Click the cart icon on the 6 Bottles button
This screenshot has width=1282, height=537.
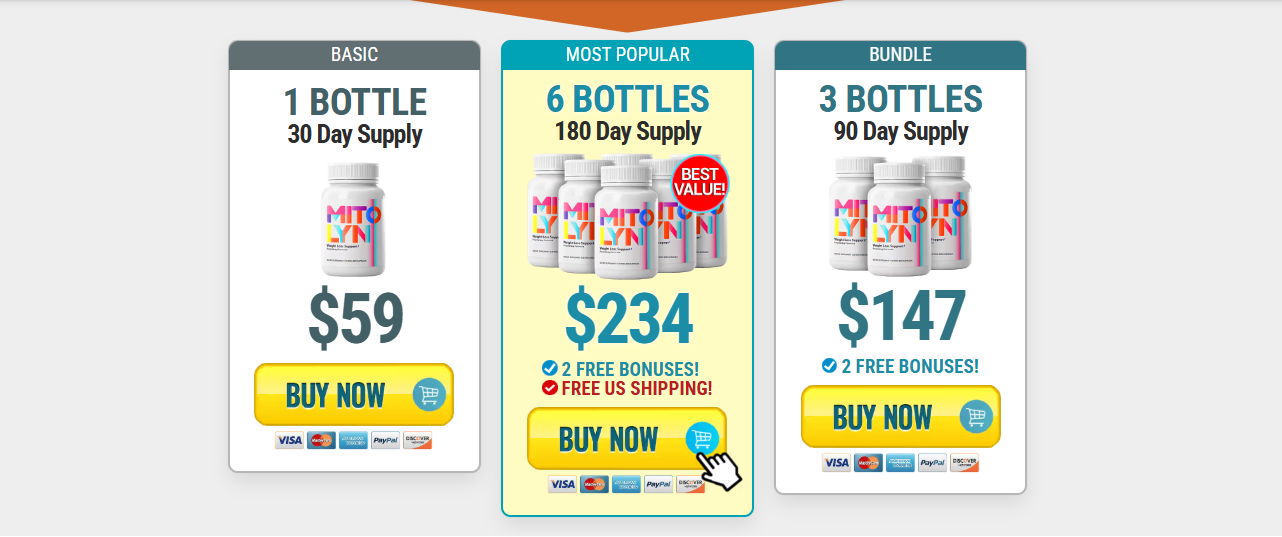point(702,438)
